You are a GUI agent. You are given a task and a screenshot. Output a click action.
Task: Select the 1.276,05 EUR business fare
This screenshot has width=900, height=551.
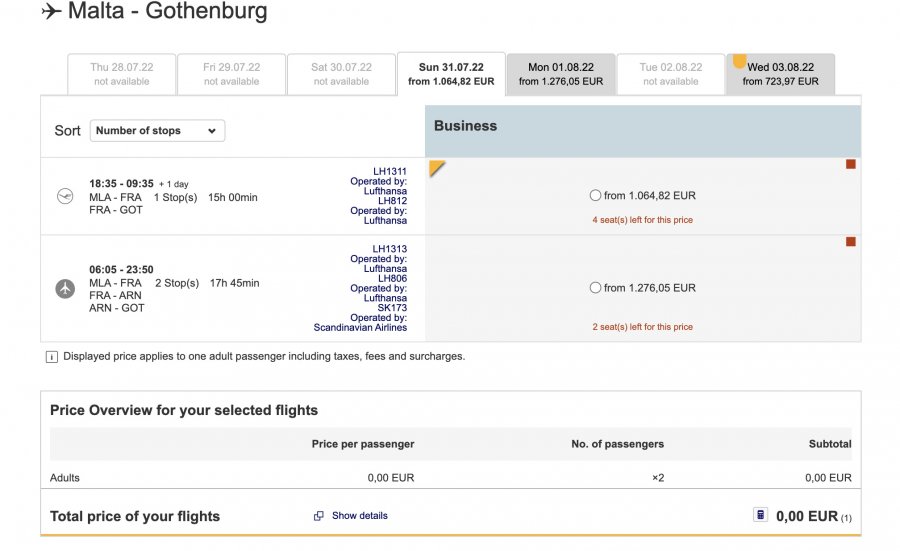tap(596, 288)
